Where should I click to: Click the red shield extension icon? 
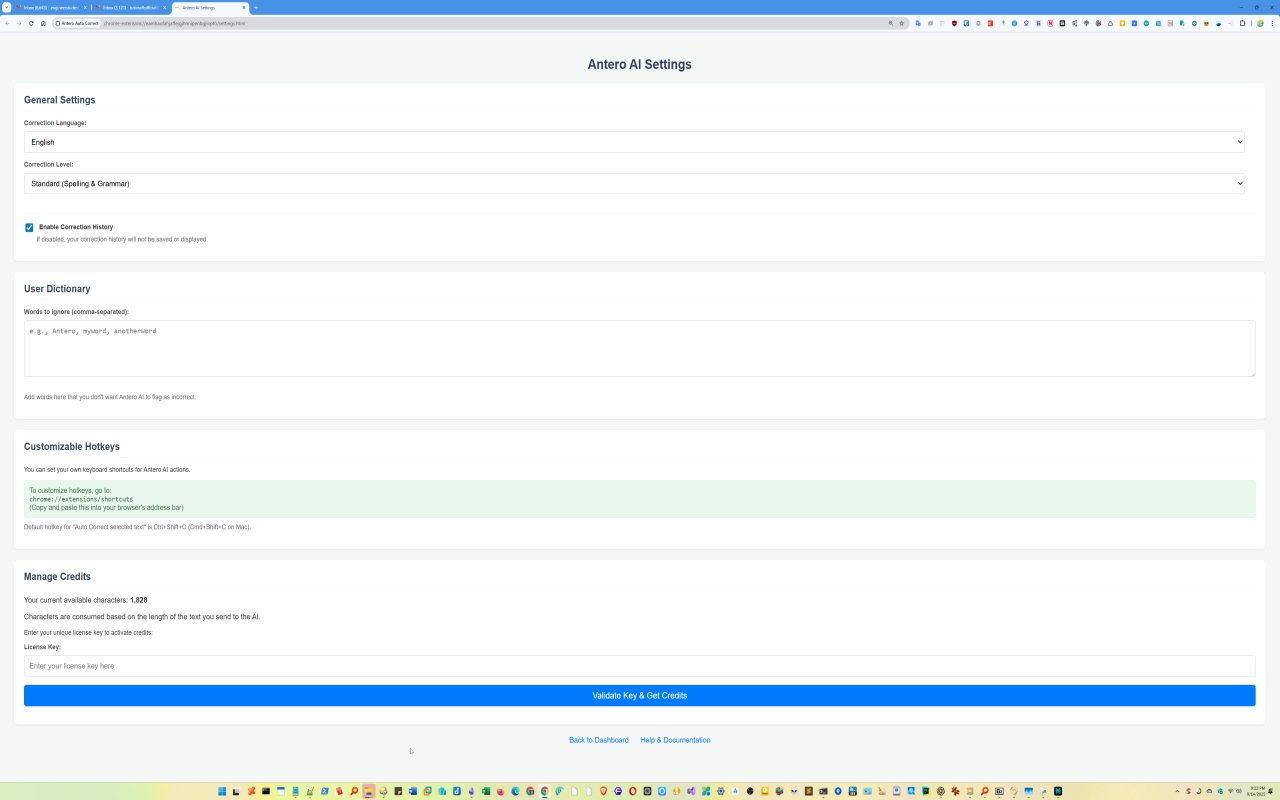[954, 23]
